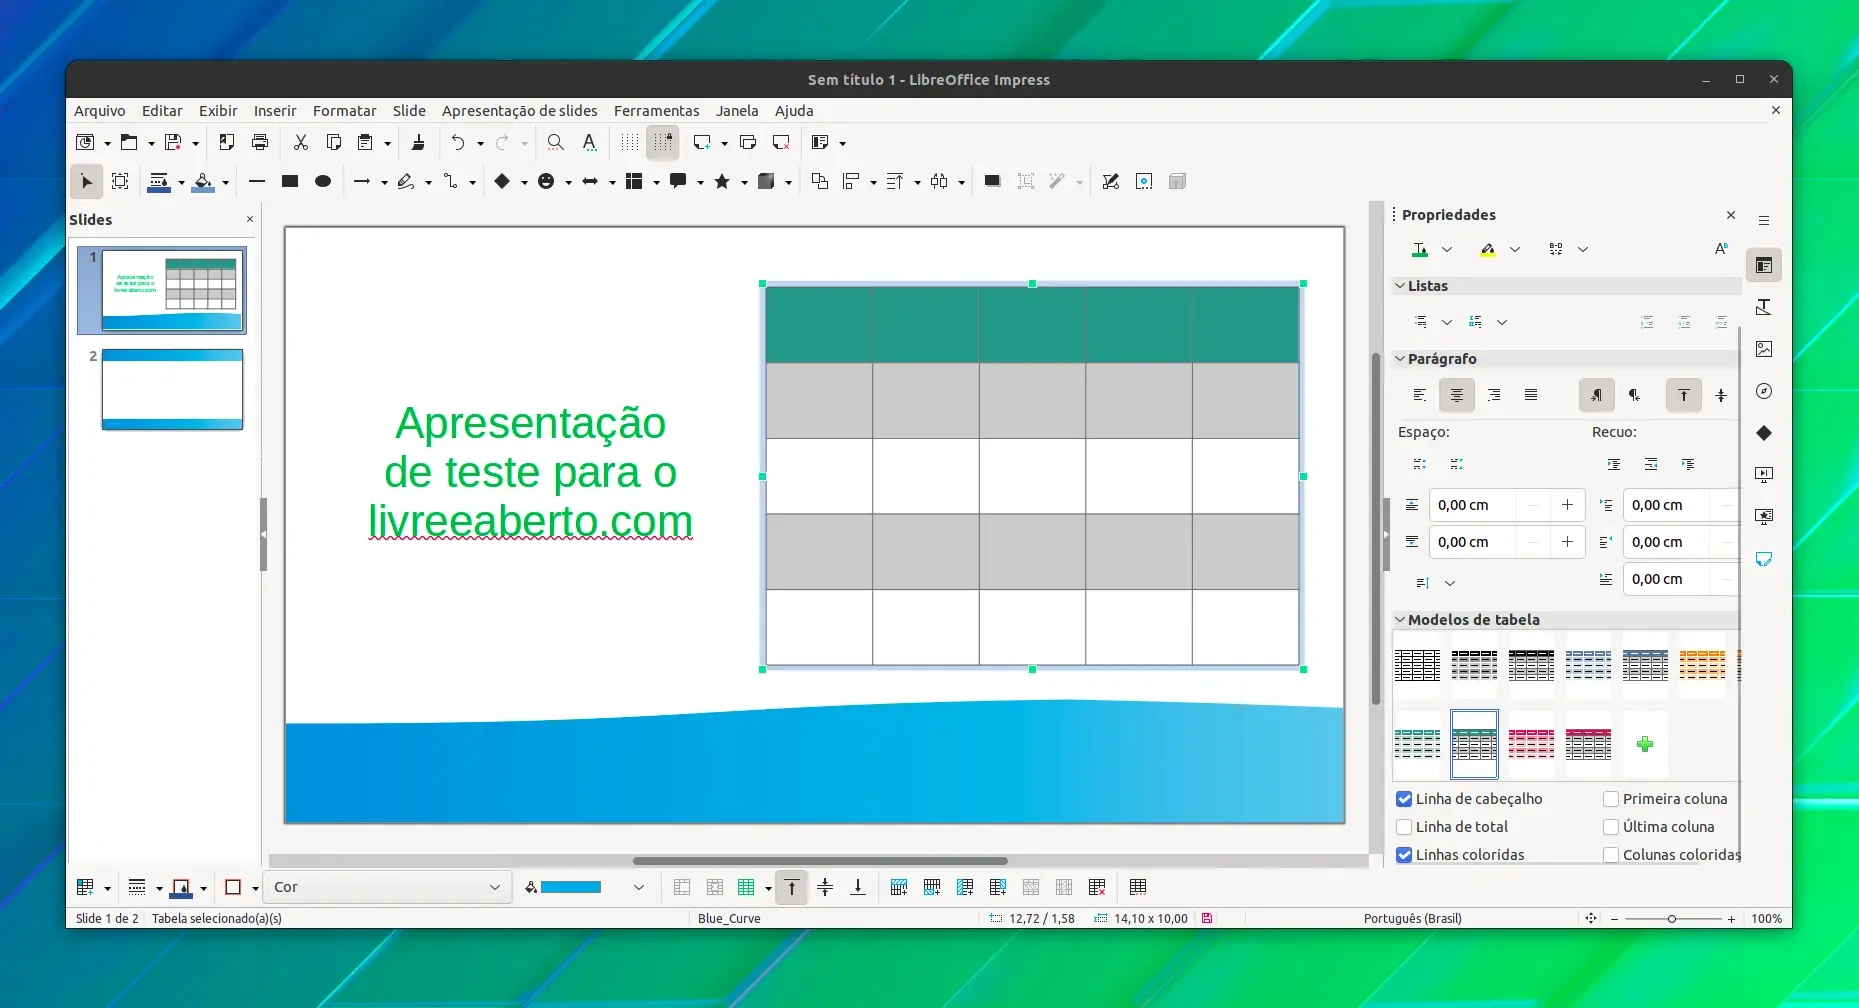This screenshot has width=1859, height=1008.
Task: Close the Slides panel
Action: pyautogui.click(x=250, y=219)
